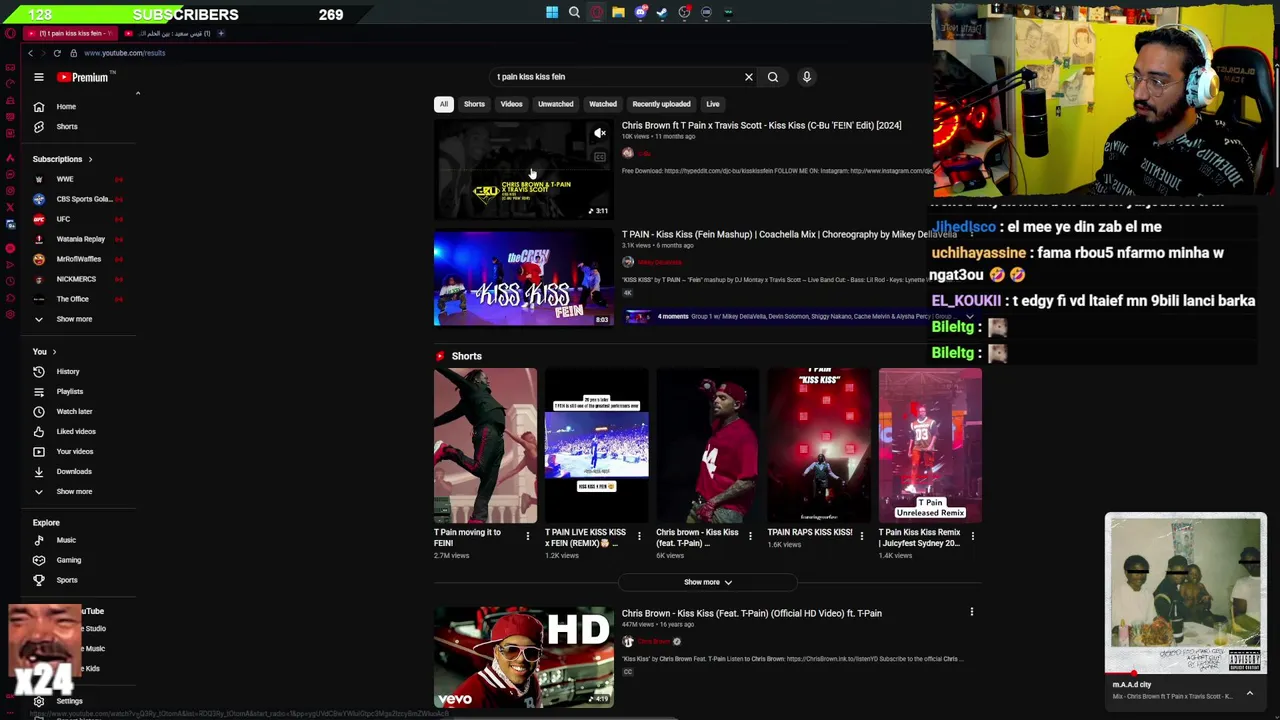Expand the You section chevron
The height and width of the screenshot is (720, 1280).
coord(54,352)
